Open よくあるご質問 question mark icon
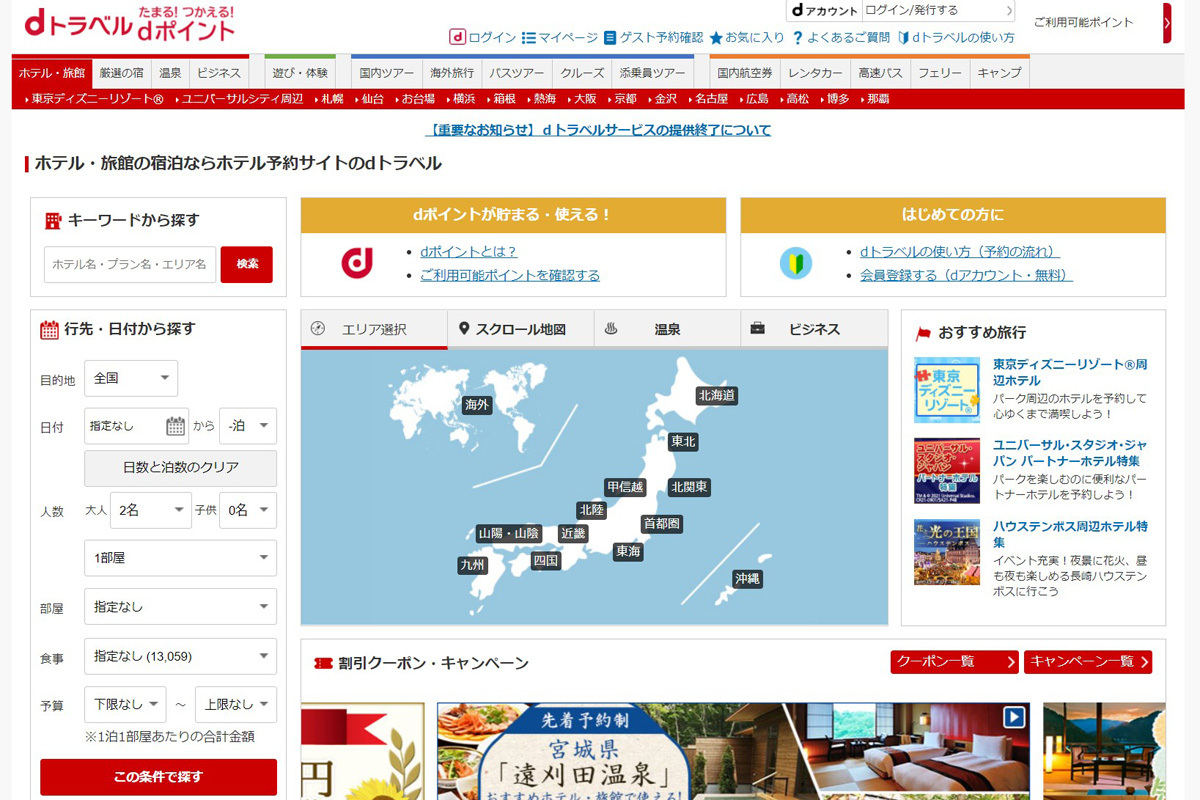Screen dimensions: 1200x800 798,38
